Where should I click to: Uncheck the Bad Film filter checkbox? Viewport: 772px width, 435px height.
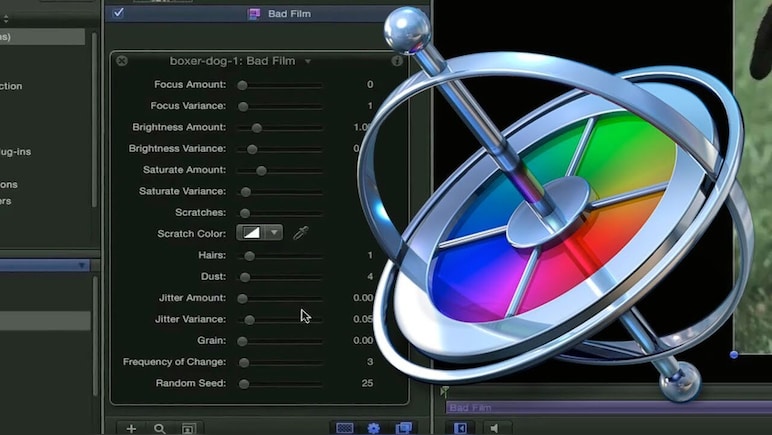[x=118, y=13]
